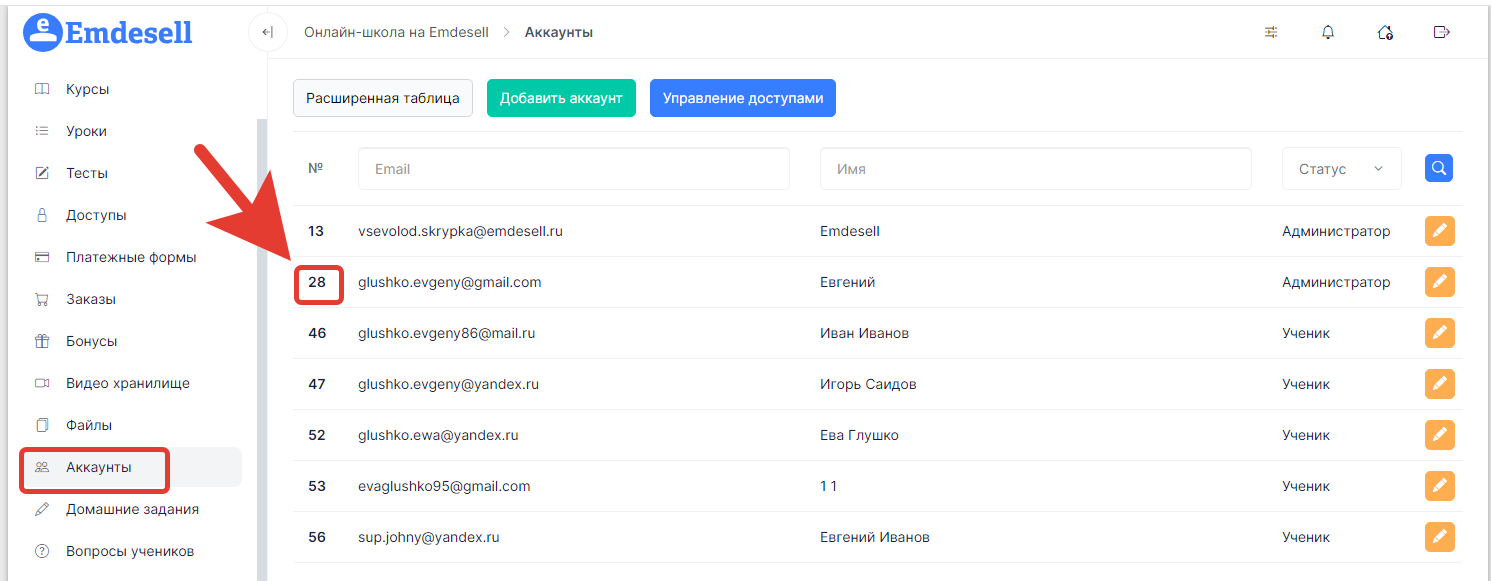Screen dimensions: 1491x581
Task: Open notifications bell icon
Action: pos(1328,32)
